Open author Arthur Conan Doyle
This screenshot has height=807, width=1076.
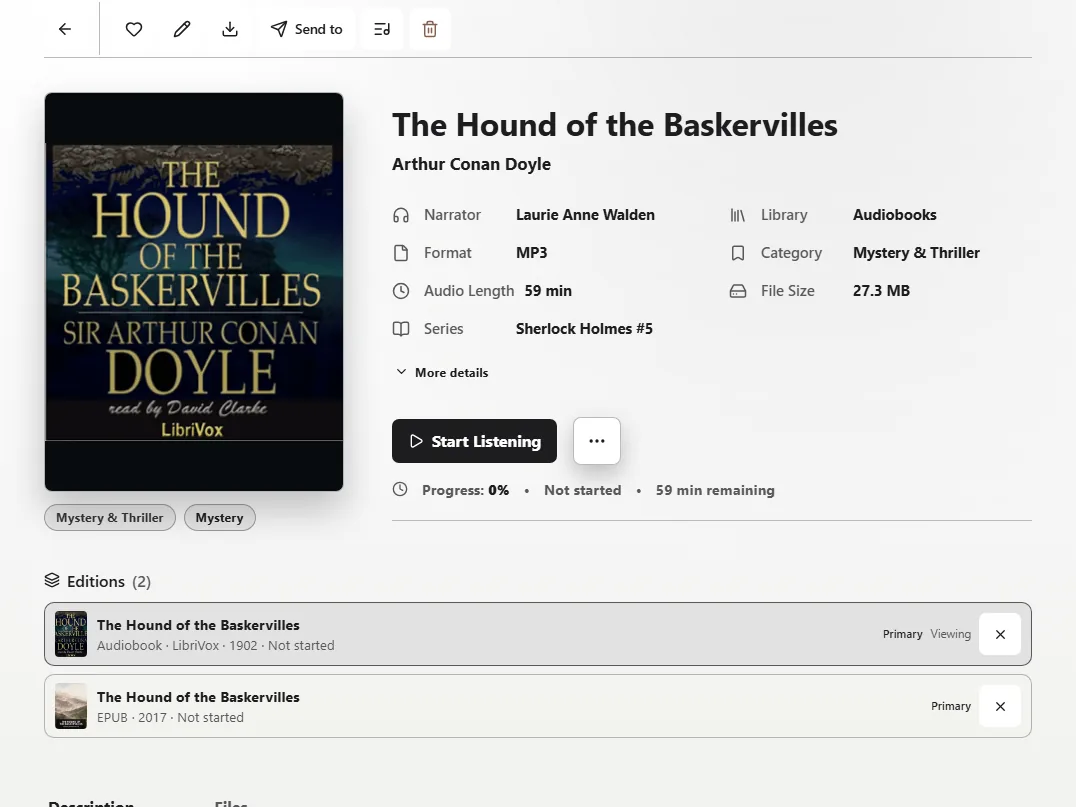pos(471,164)
